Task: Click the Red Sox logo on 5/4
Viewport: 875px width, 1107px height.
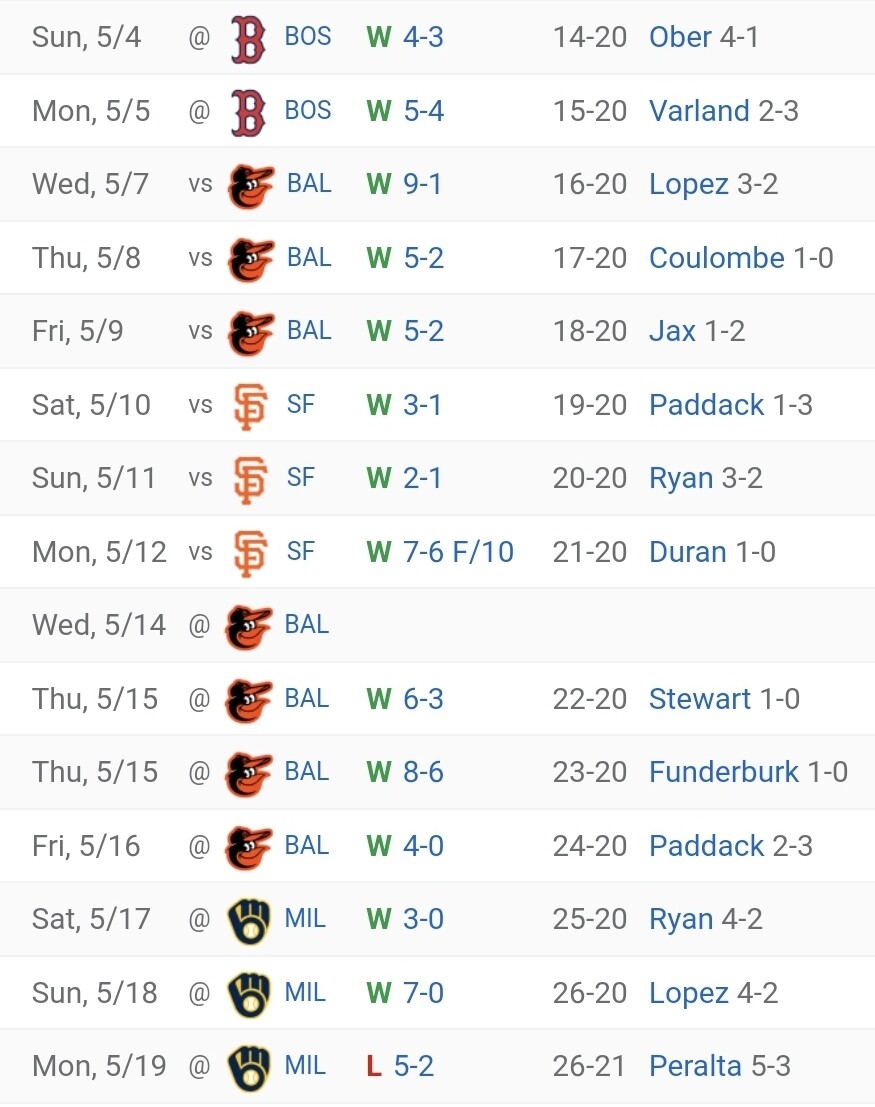Action: (x=249, y=38)
